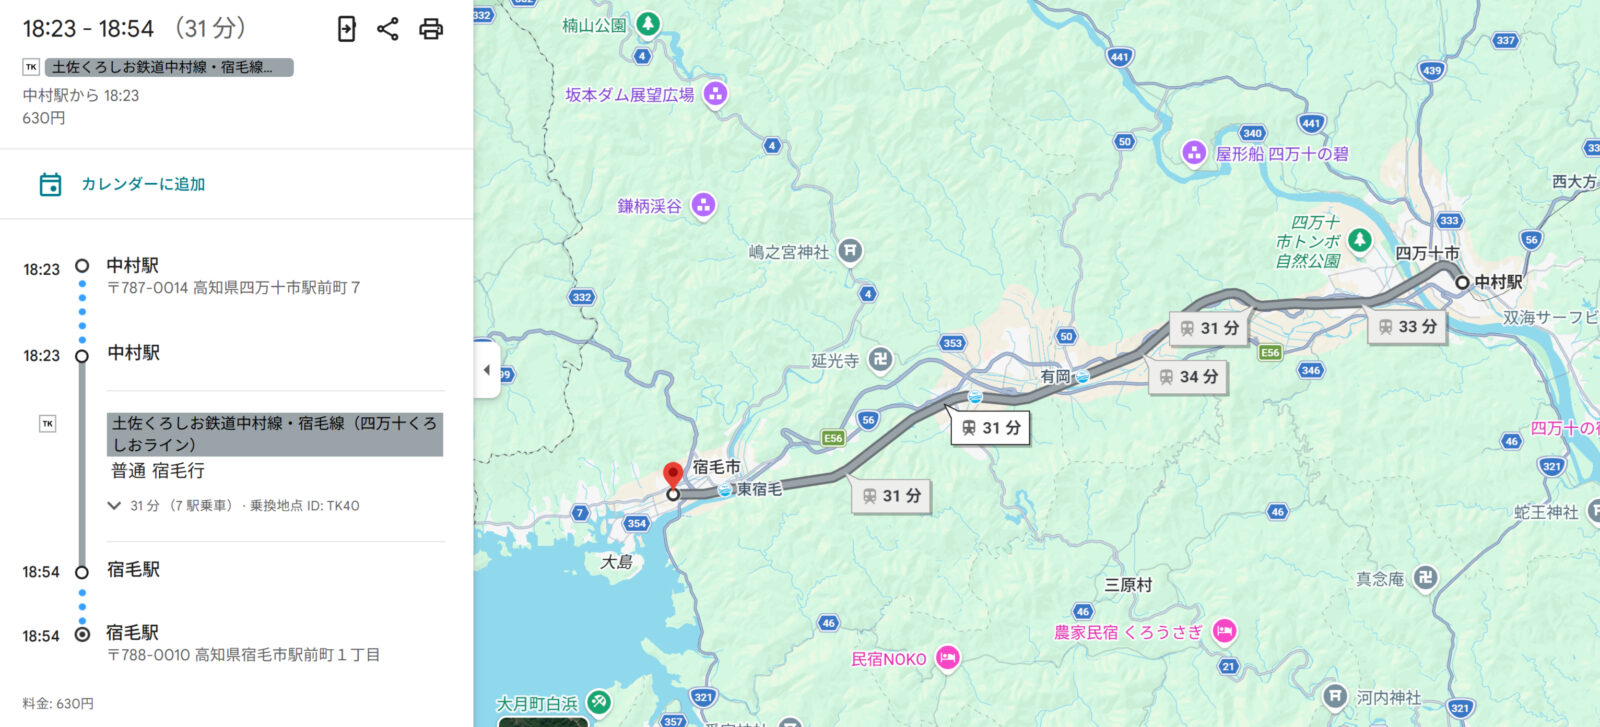This screenshot has height=727, width=1600.
Task: Click the send-to-phone icon
Action: pyautogui.click(x=346, y=29)
